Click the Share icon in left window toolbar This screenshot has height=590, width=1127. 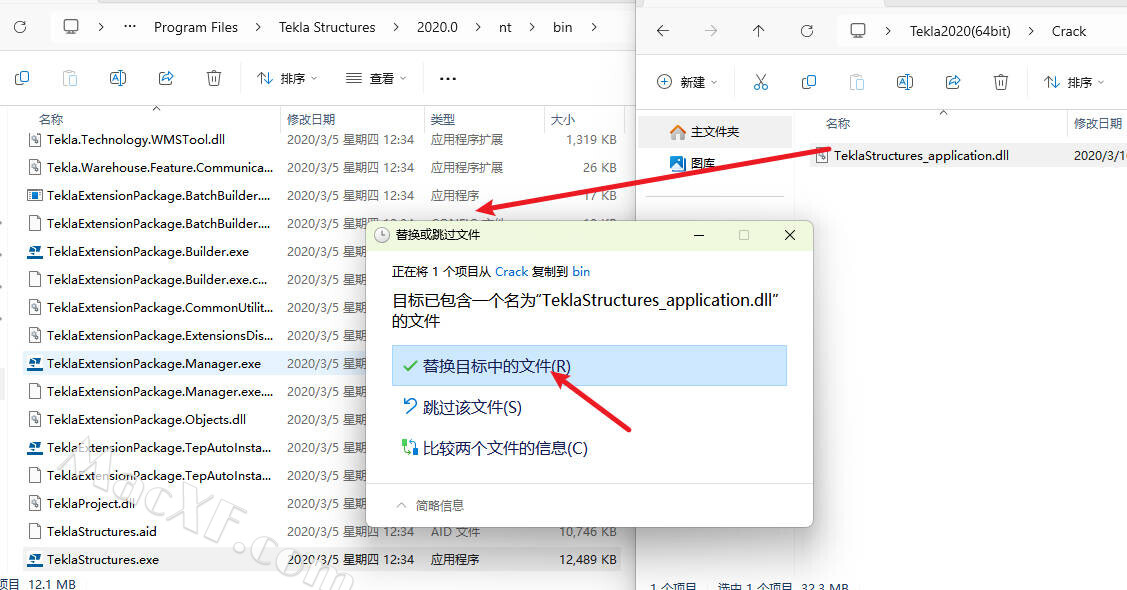[x=166, y=78]
